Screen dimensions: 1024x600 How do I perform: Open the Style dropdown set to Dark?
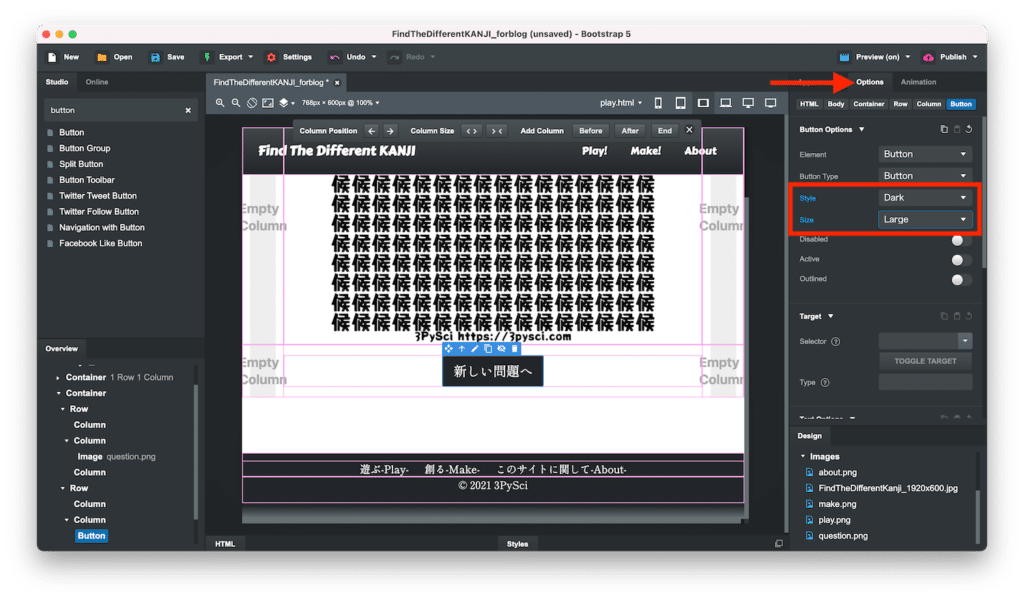tap(925, 198)
